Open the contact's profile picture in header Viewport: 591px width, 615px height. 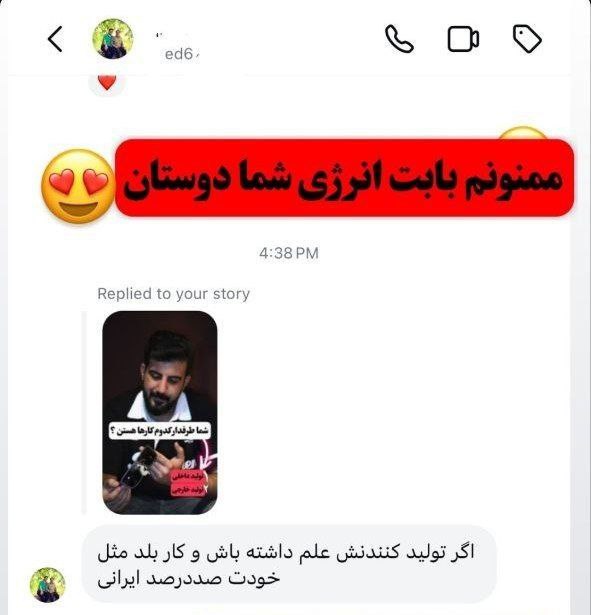[113, 39]
